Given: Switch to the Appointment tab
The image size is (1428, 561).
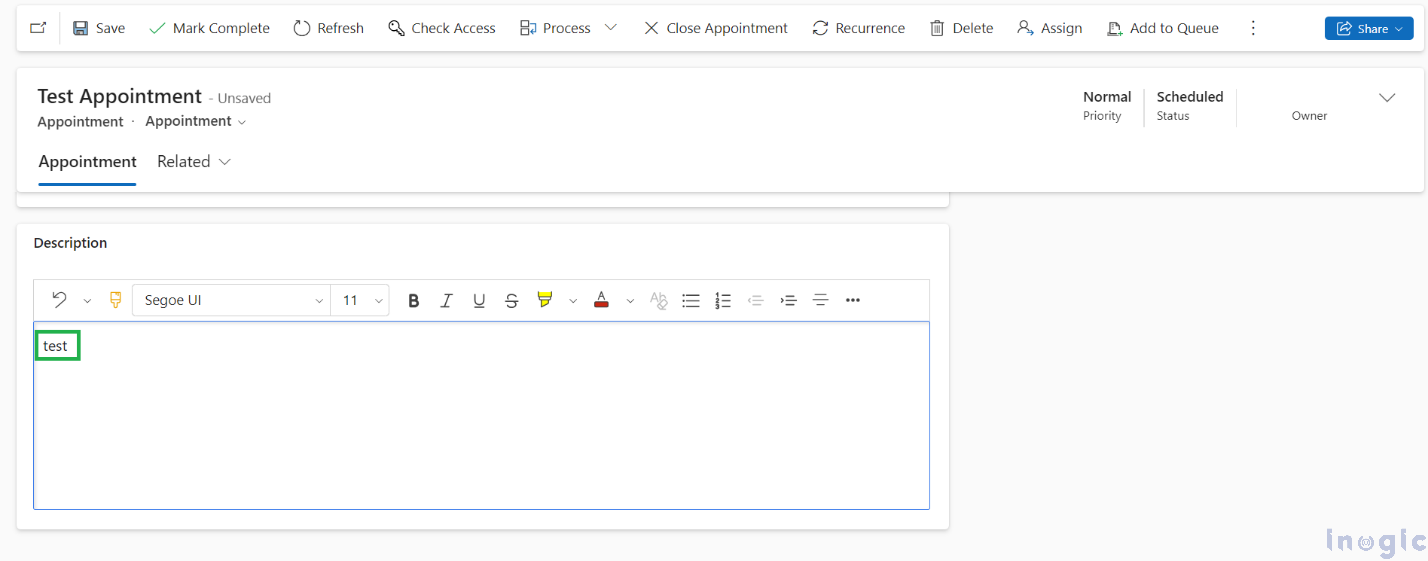Looking at the screenshot, I should [x=87, y=162].
